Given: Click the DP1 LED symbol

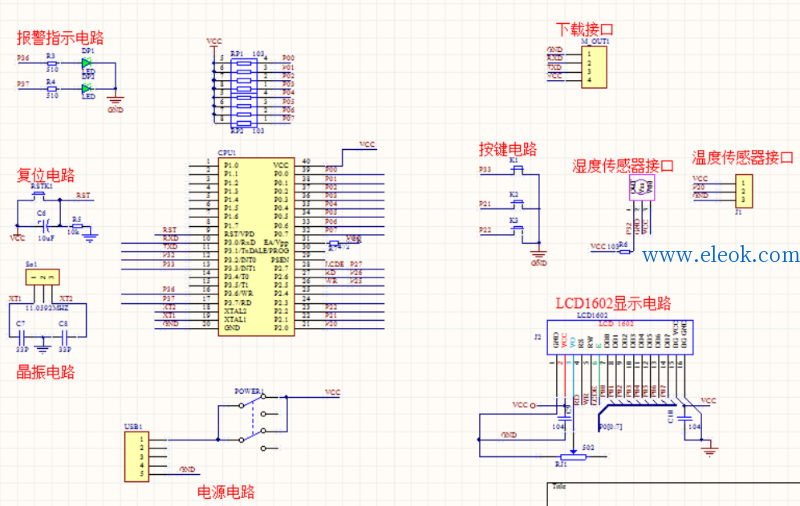Looking at the screenshot, I should coord(87,63).
